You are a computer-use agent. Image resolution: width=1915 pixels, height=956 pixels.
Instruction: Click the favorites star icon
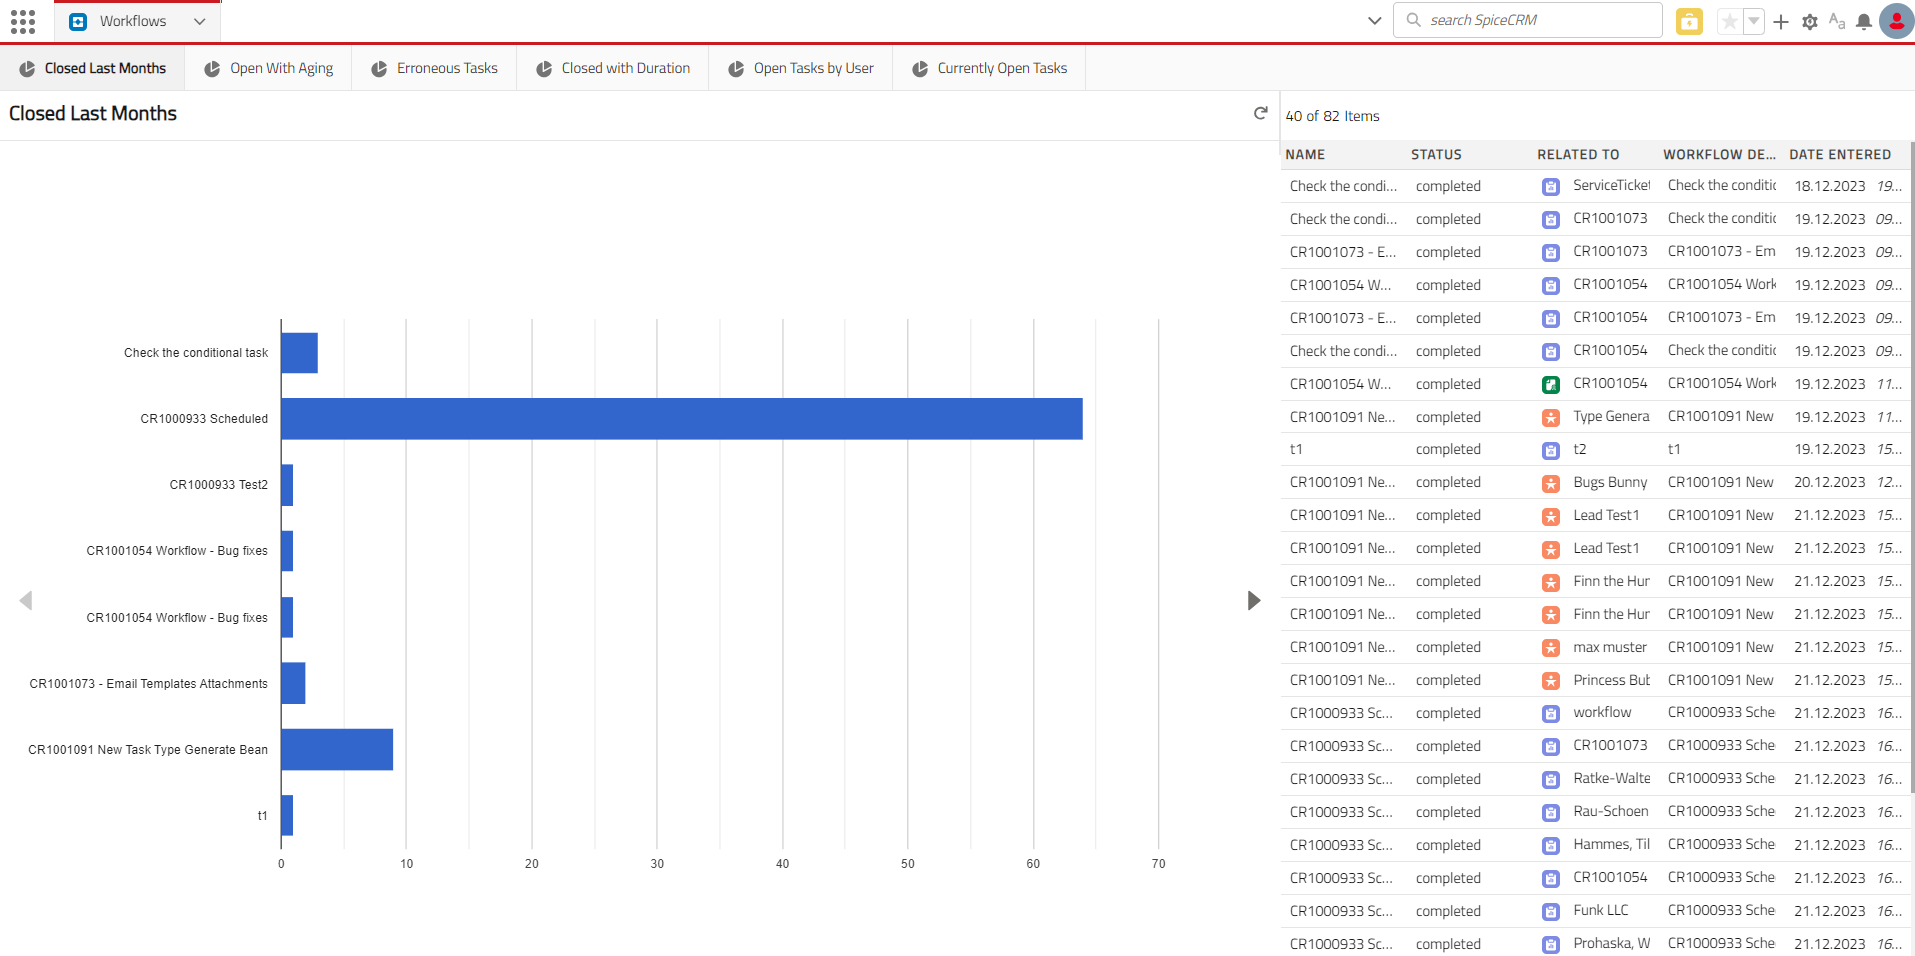coord(1729,21)
